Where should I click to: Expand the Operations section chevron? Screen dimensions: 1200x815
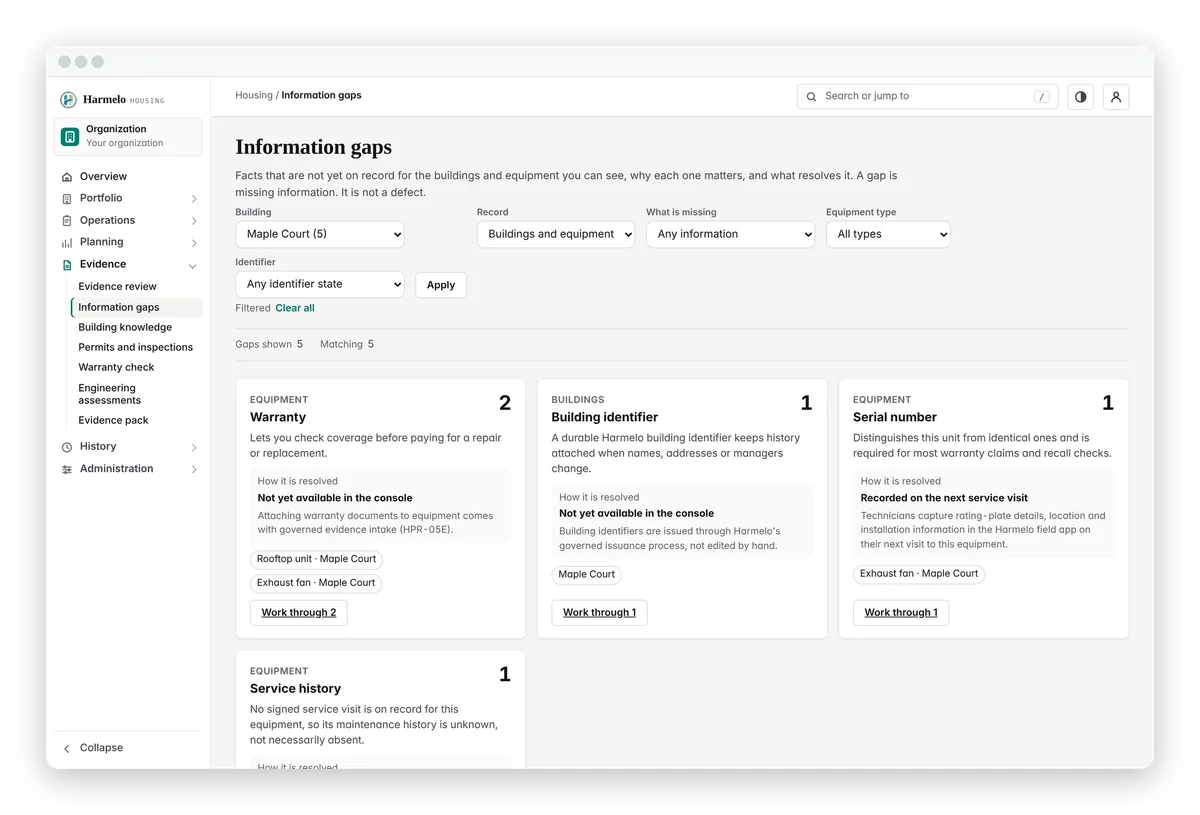pos(194,221)
